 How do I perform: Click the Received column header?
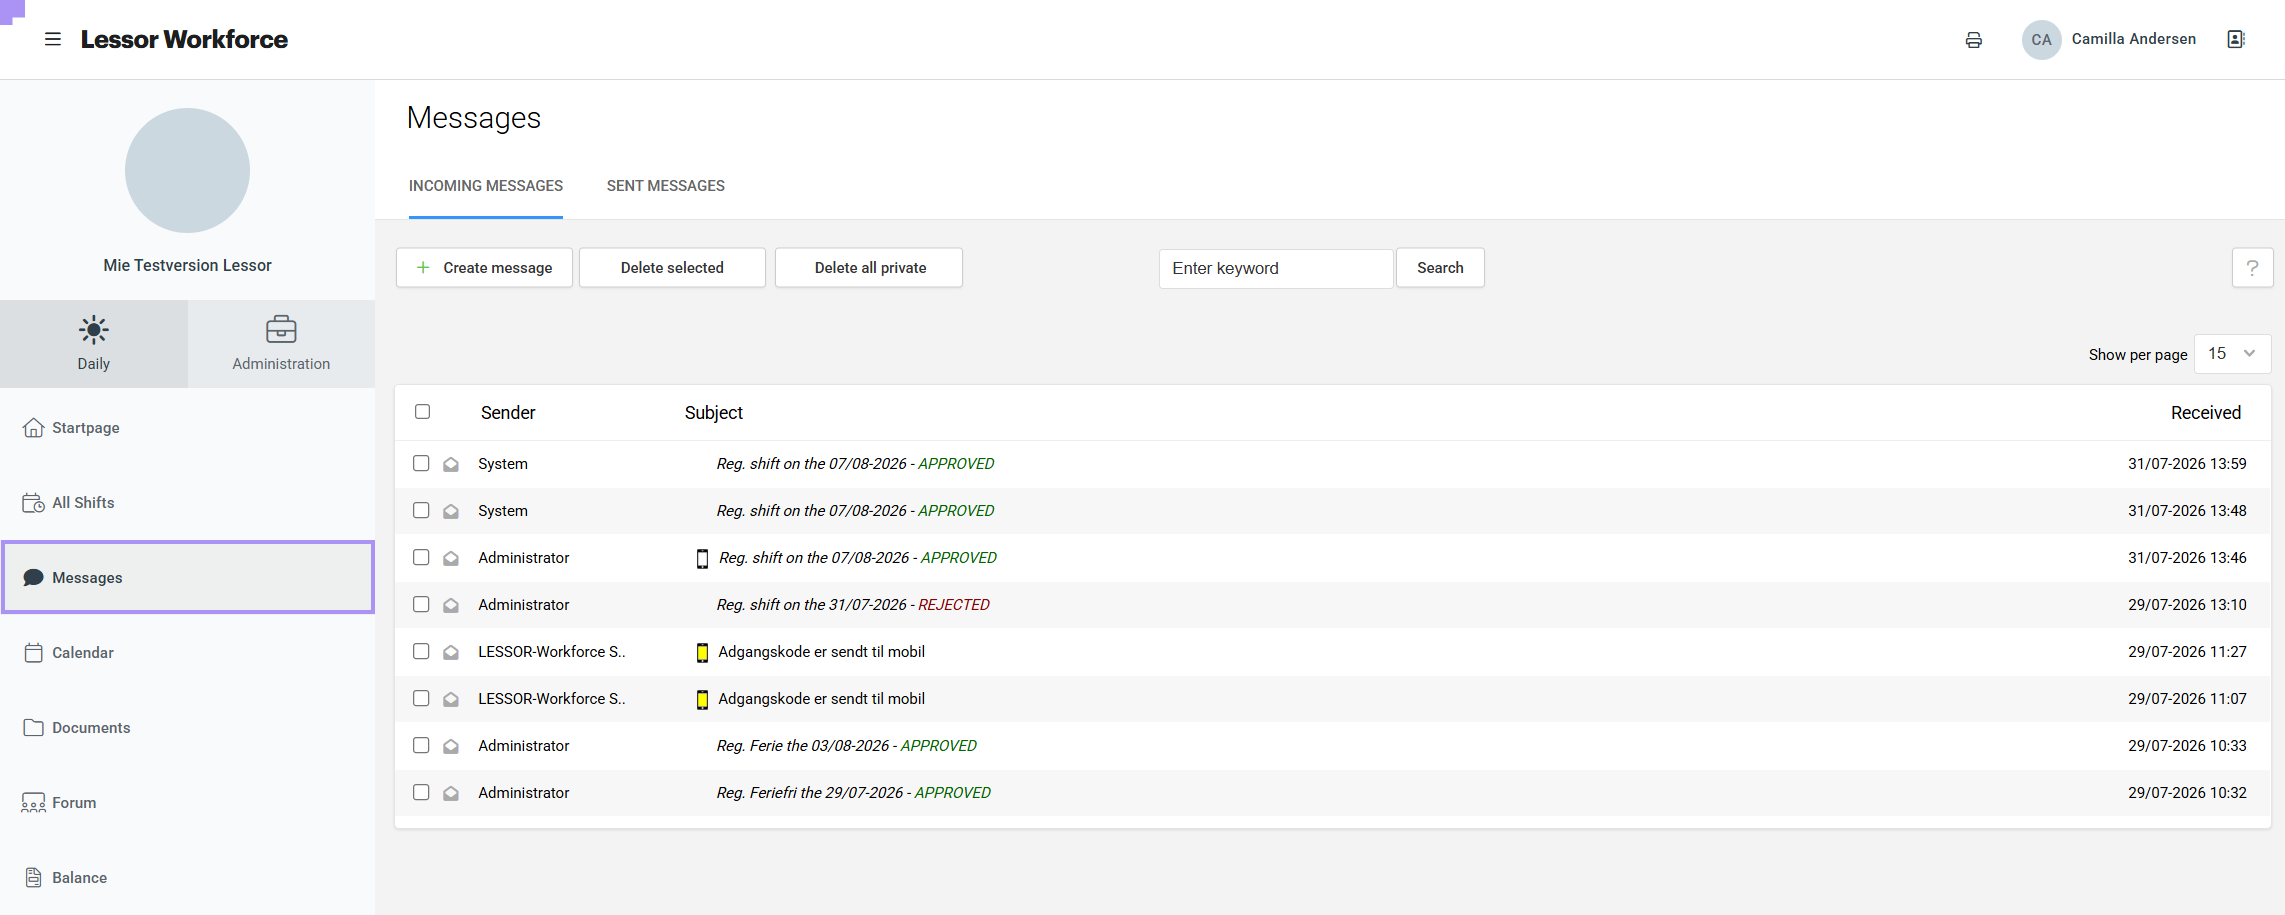pos(2206,413)
